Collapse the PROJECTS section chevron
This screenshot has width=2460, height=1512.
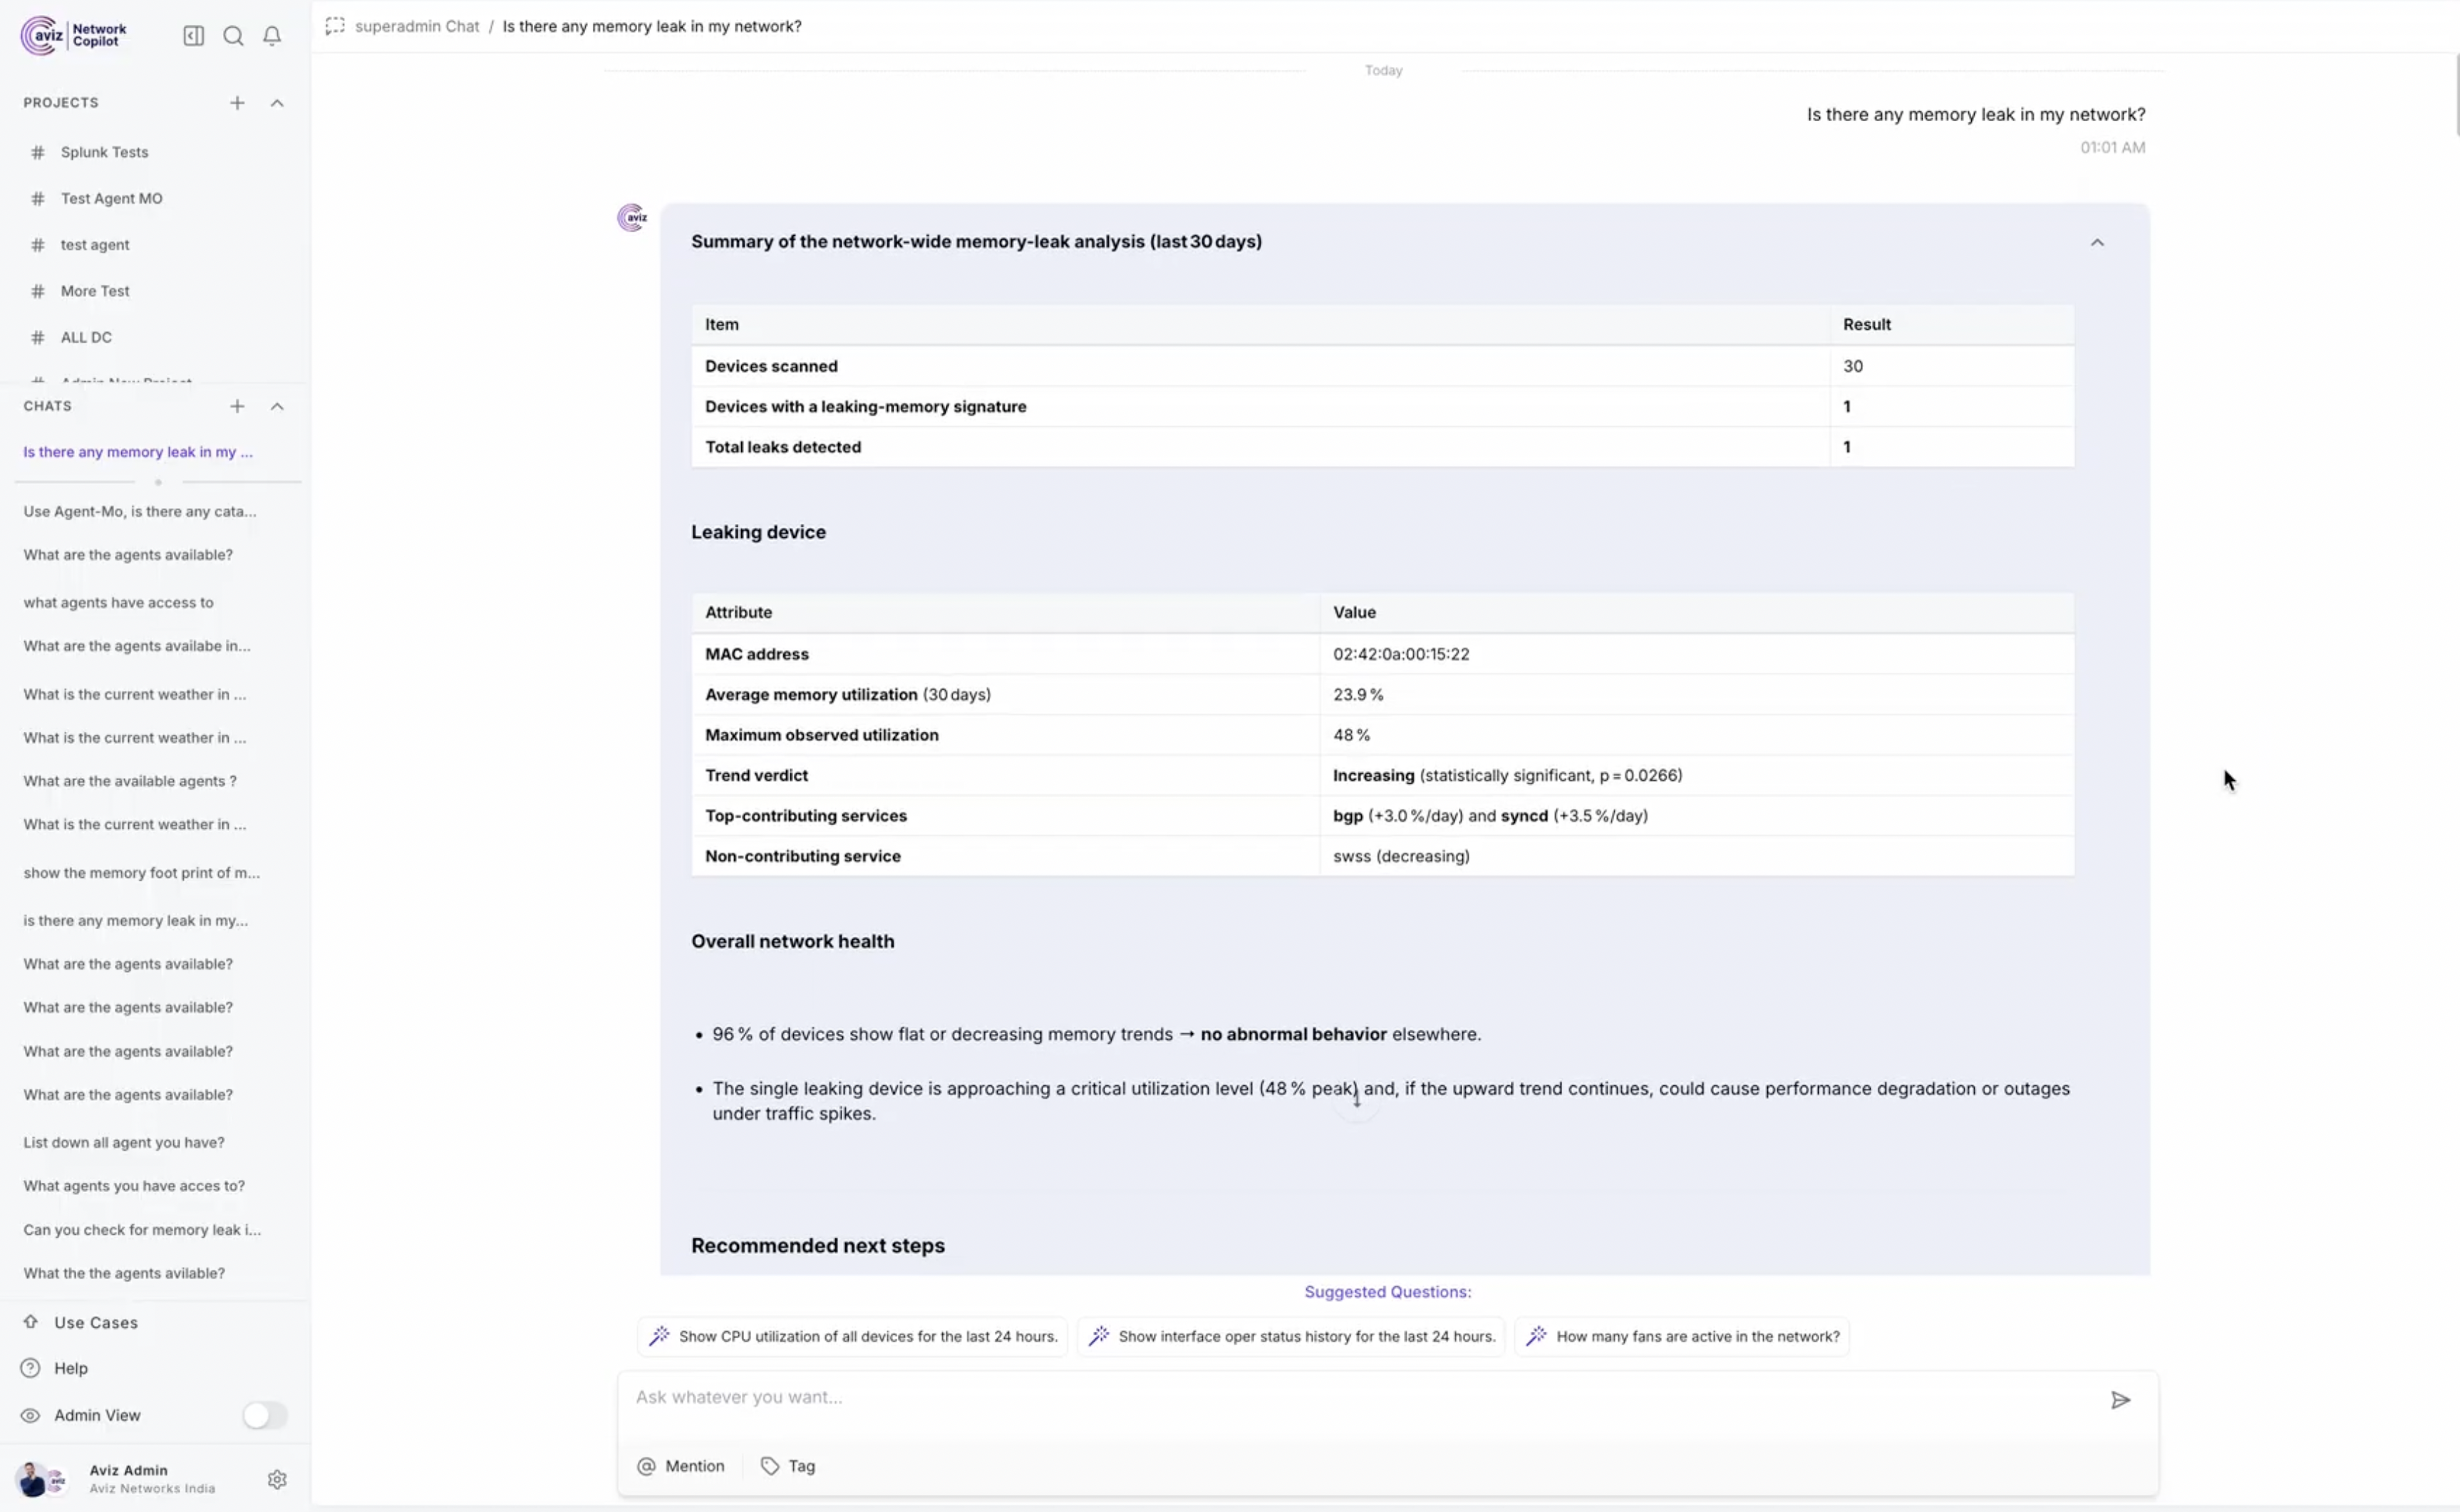277,102
